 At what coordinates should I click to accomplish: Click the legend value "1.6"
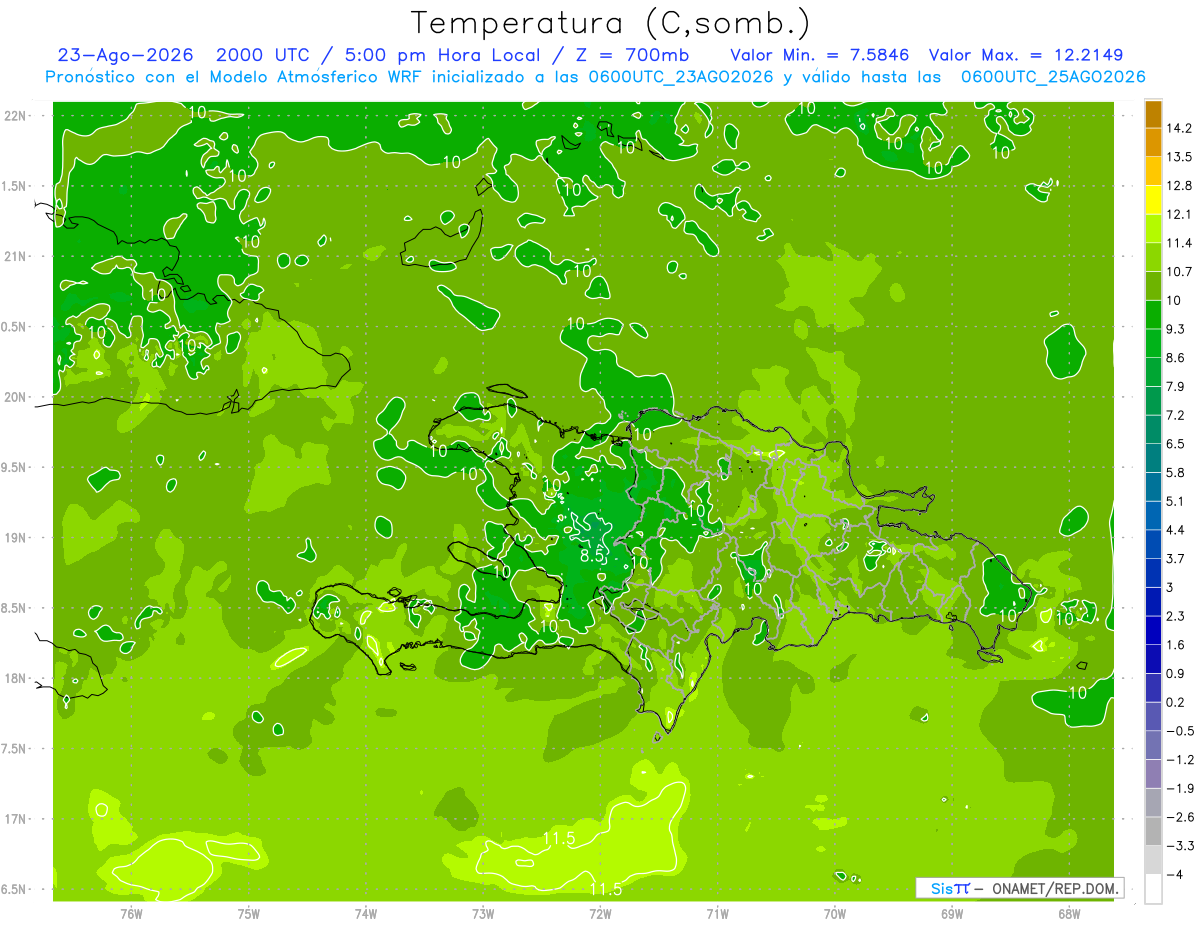point(1178,645)
